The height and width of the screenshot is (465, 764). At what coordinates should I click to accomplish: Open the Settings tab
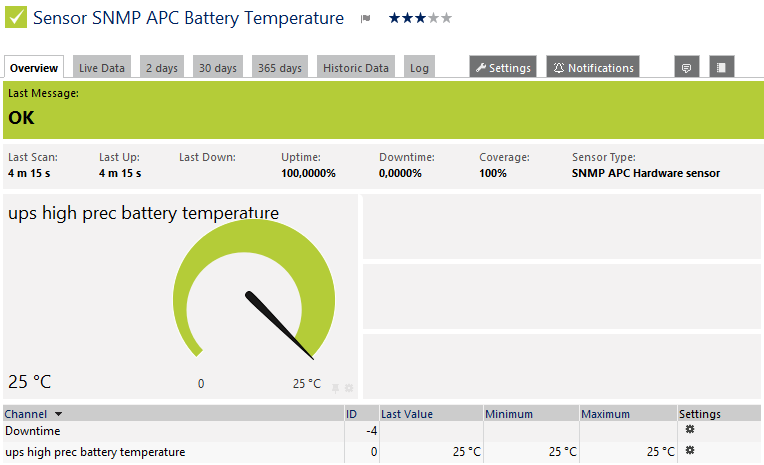click(x=502, y=67)
